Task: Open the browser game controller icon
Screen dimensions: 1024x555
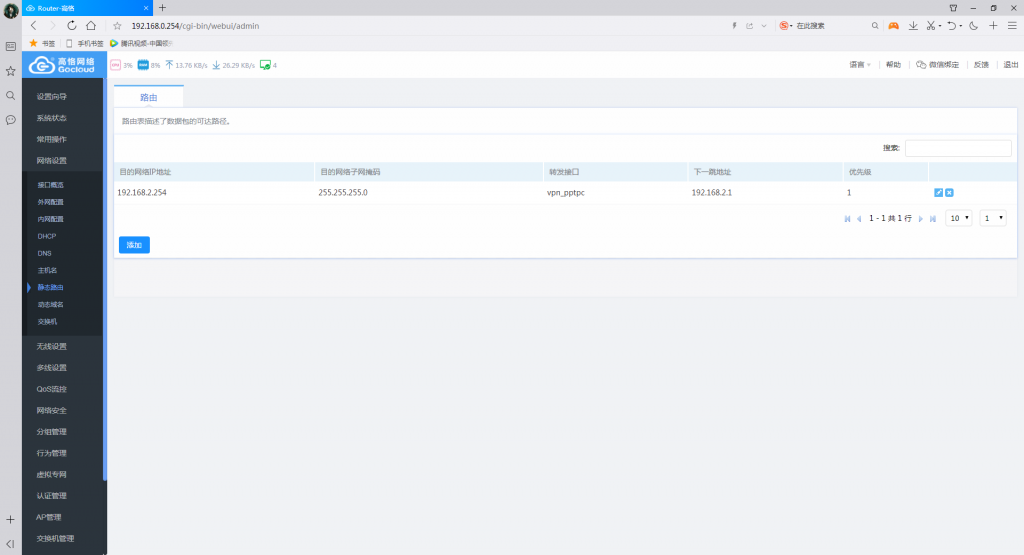Action: coord(893,25)
